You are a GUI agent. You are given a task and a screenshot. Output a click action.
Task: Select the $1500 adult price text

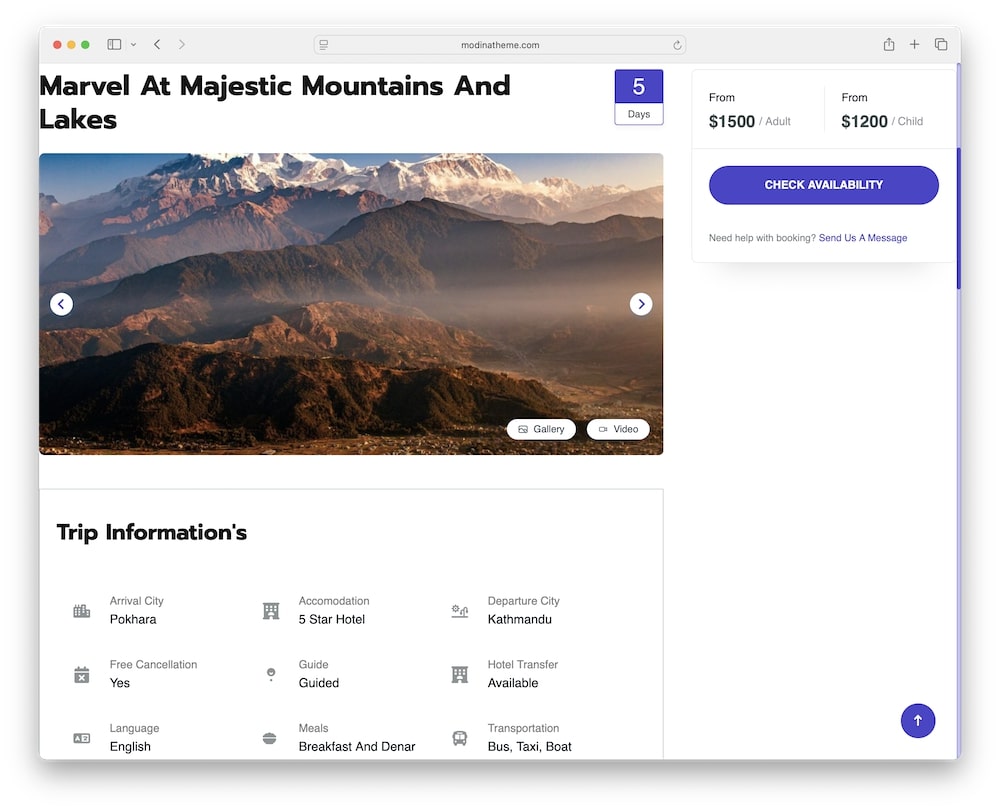pos(732,121)
